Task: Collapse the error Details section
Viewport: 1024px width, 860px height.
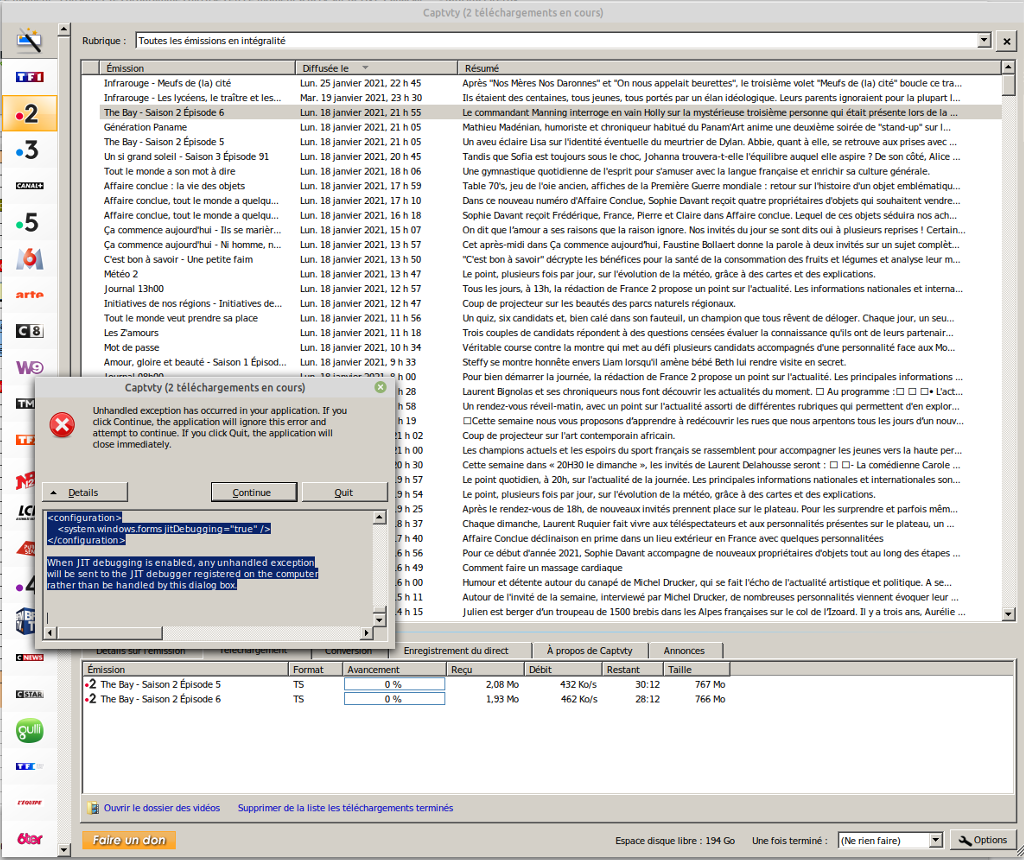Action: 85,492
